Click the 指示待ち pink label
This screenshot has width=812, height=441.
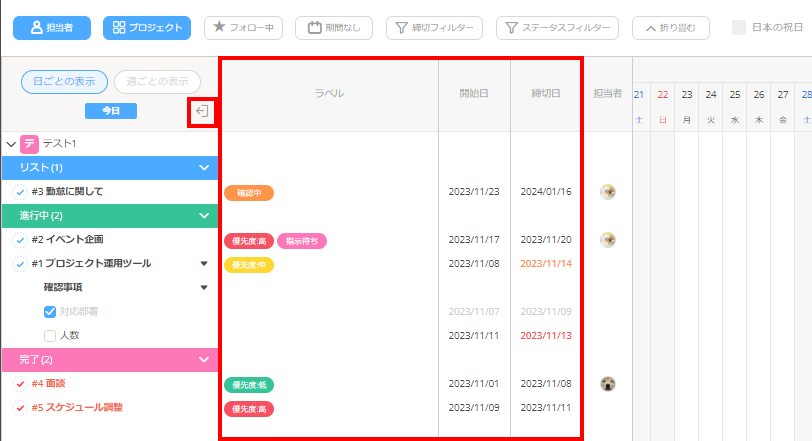(x=302, y=241)
